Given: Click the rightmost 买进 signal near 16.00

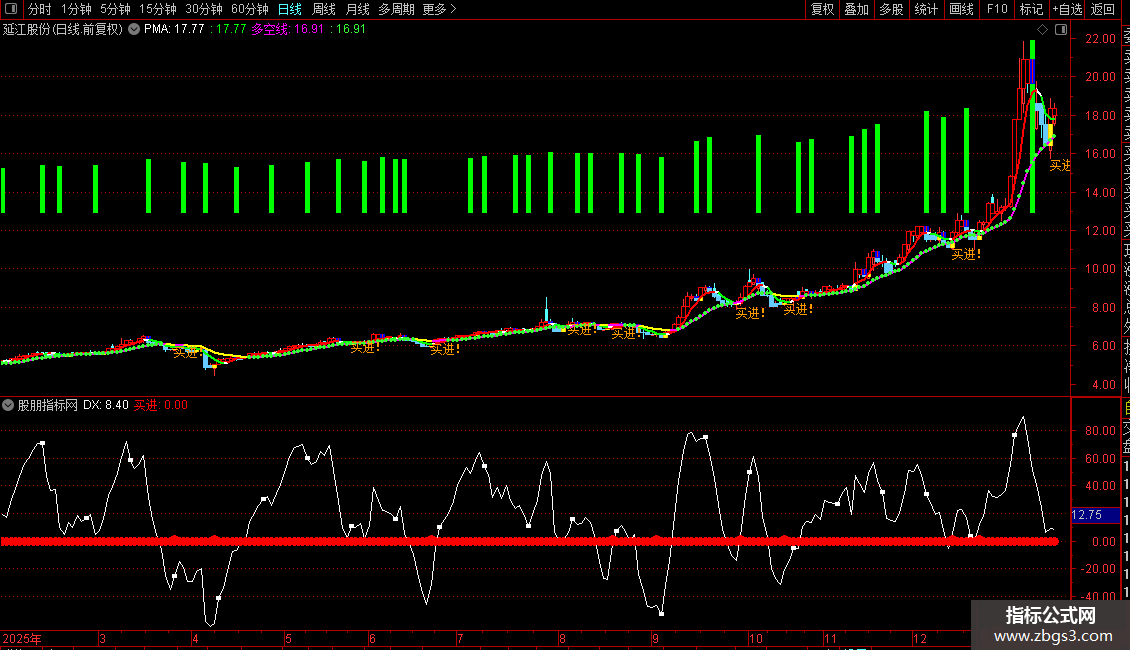Looking at the screenshot, I should tap(1059, 166).
